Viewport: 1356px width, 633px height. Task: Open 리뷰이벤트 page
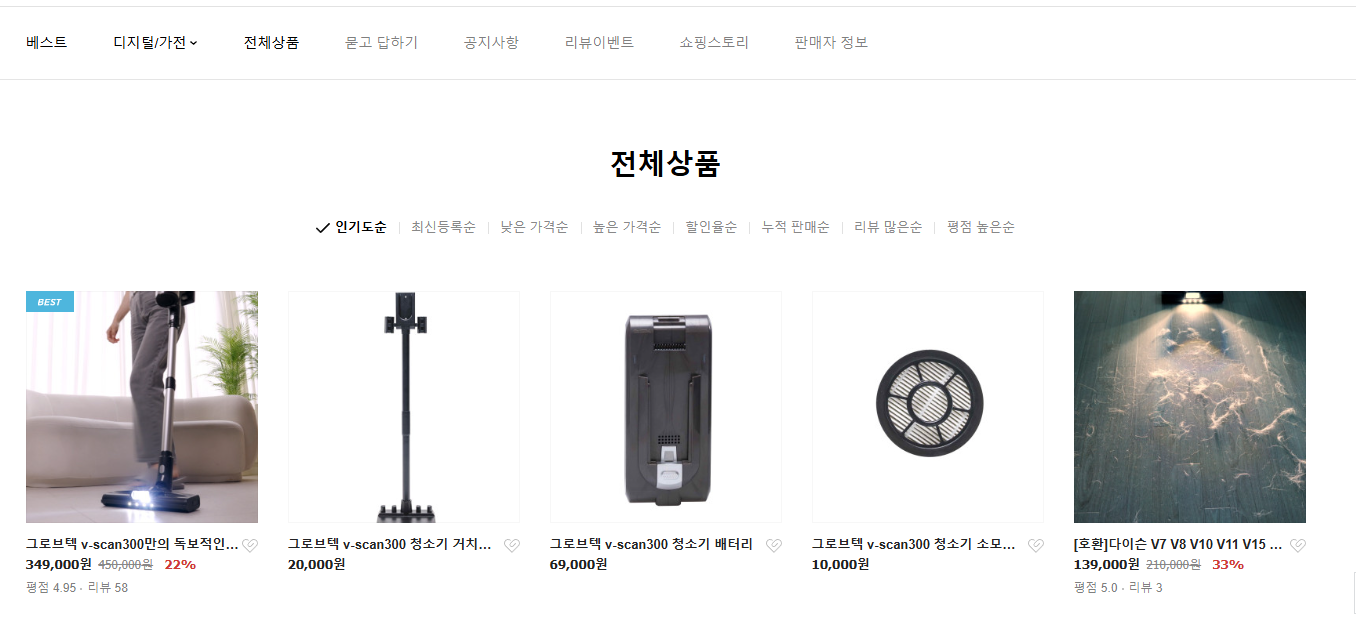599,43
